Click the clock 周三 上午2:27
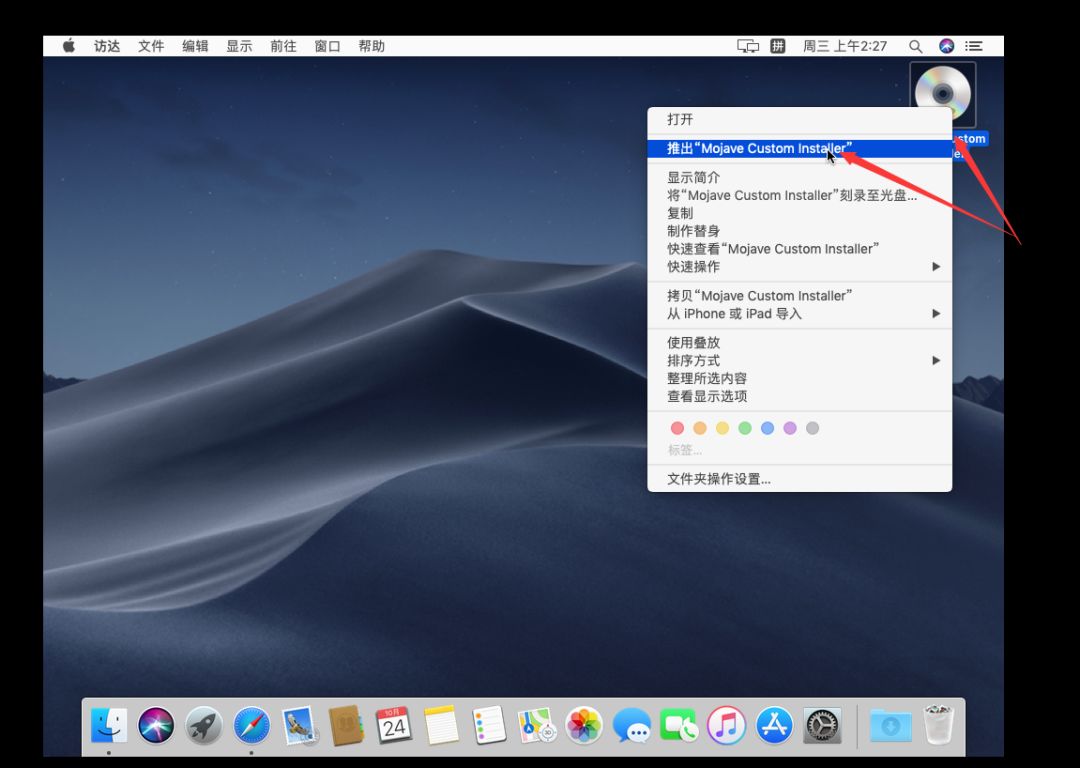 pos(845,46)
